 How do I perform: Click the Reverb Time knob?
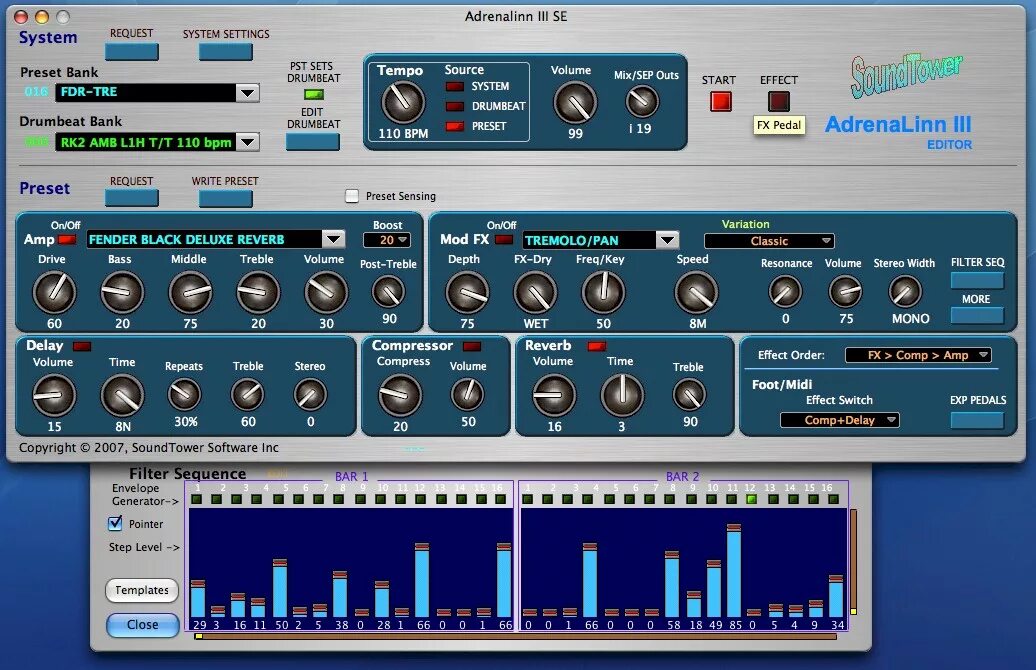click(622, 395)
